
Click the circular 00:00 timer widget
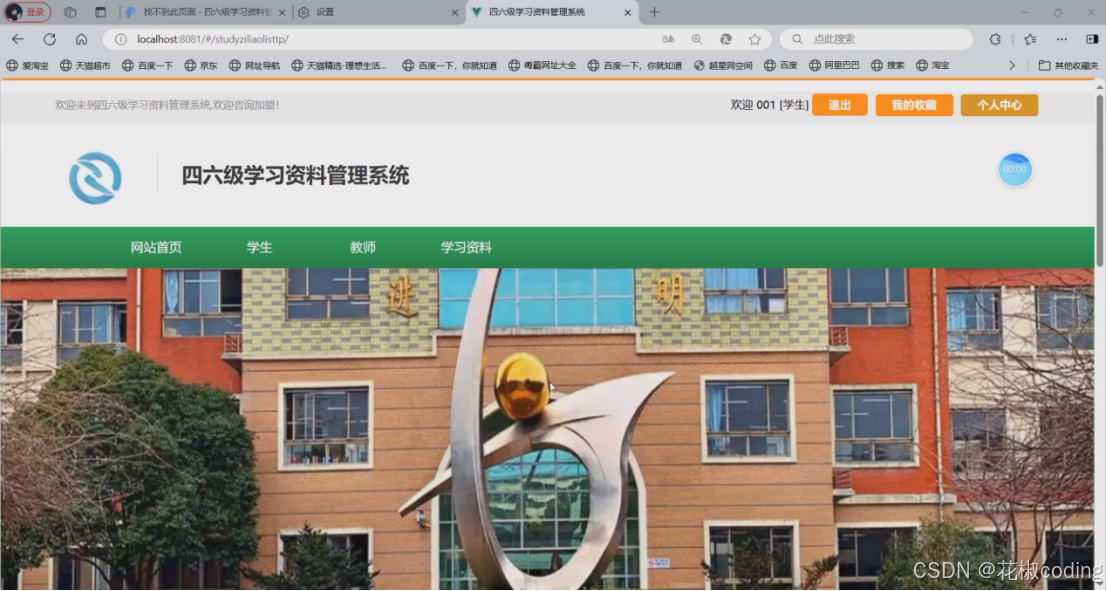coord(1014,170)
